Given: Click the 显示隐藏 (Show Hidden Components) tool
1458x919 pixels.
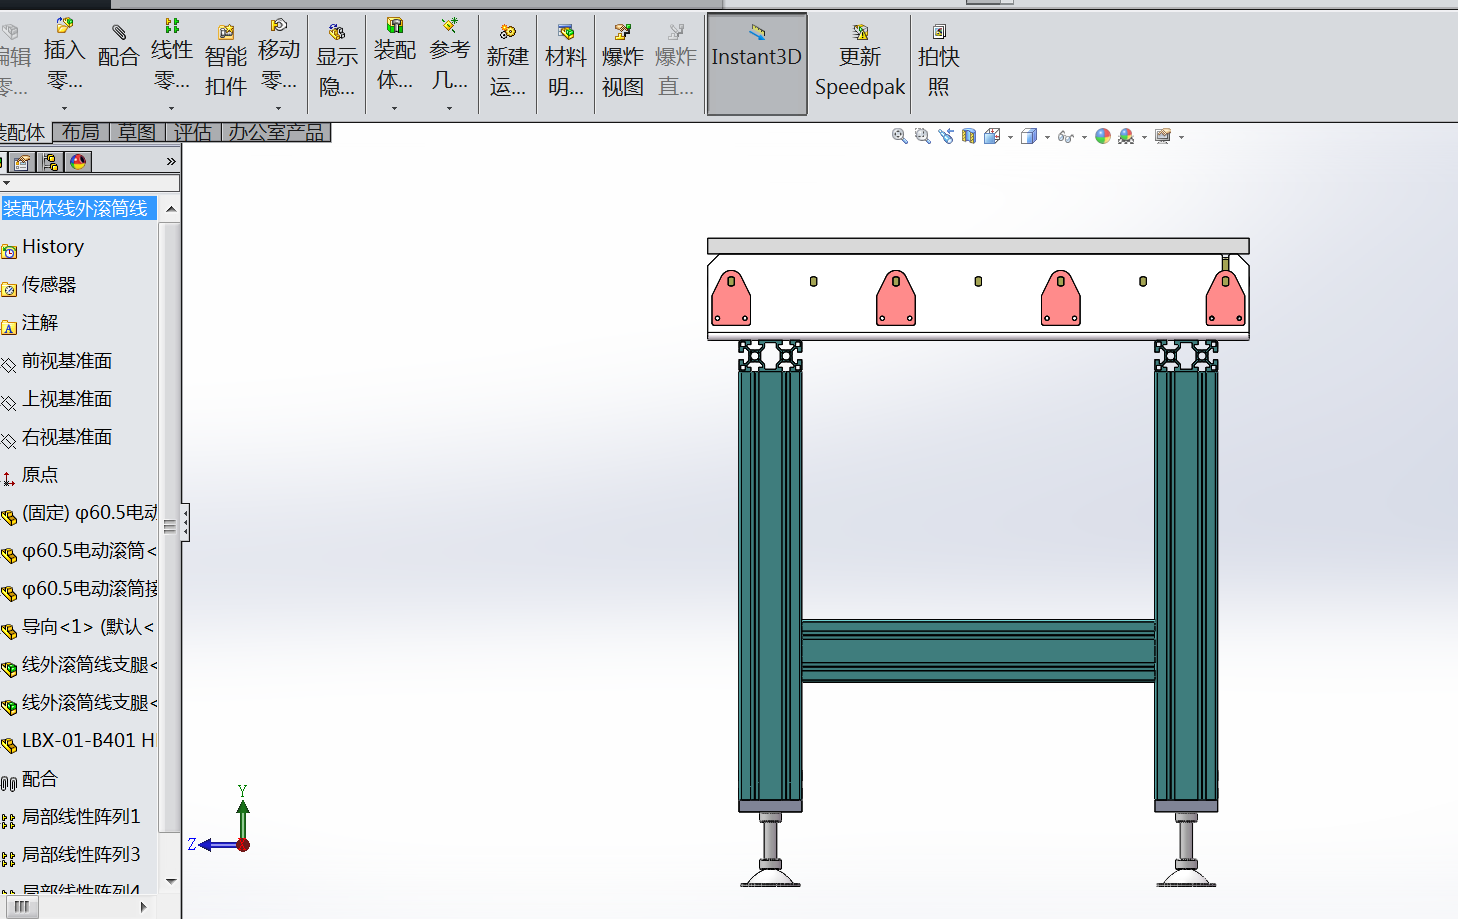Looking at the screenshot, I should [337, 62].
